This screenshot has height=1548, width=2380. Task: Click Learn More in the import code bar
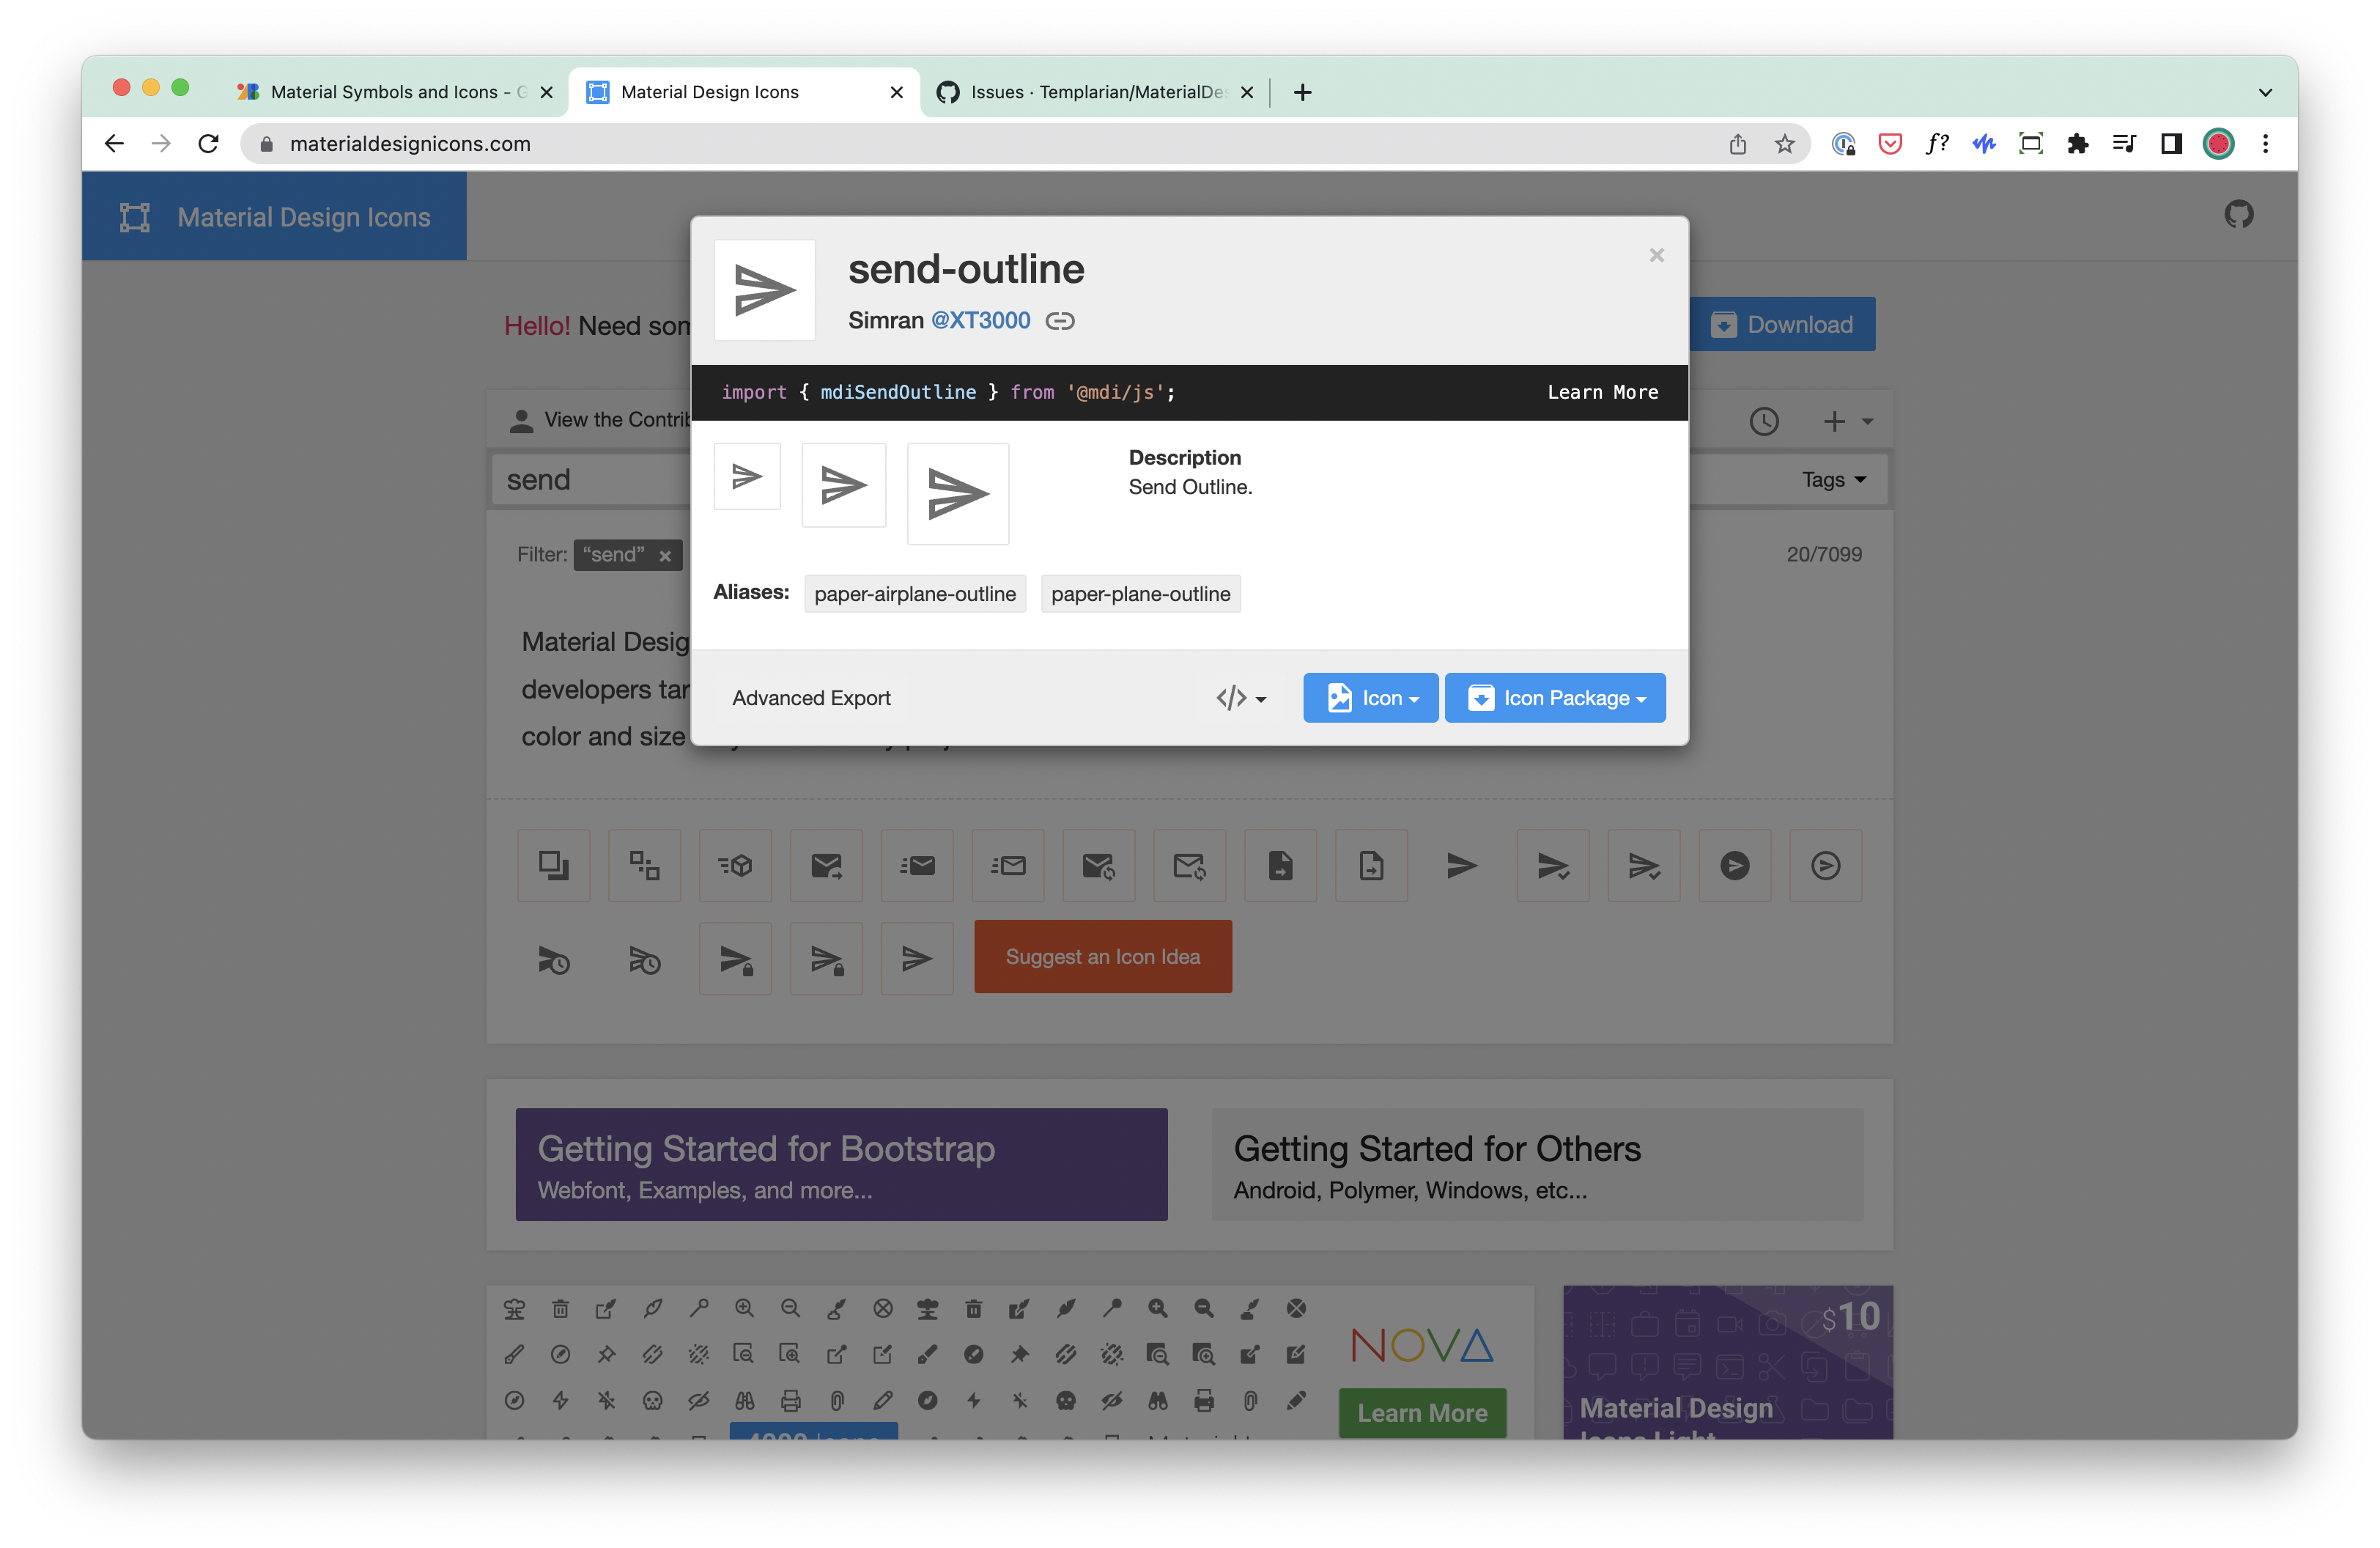[x=1602, y=392]
